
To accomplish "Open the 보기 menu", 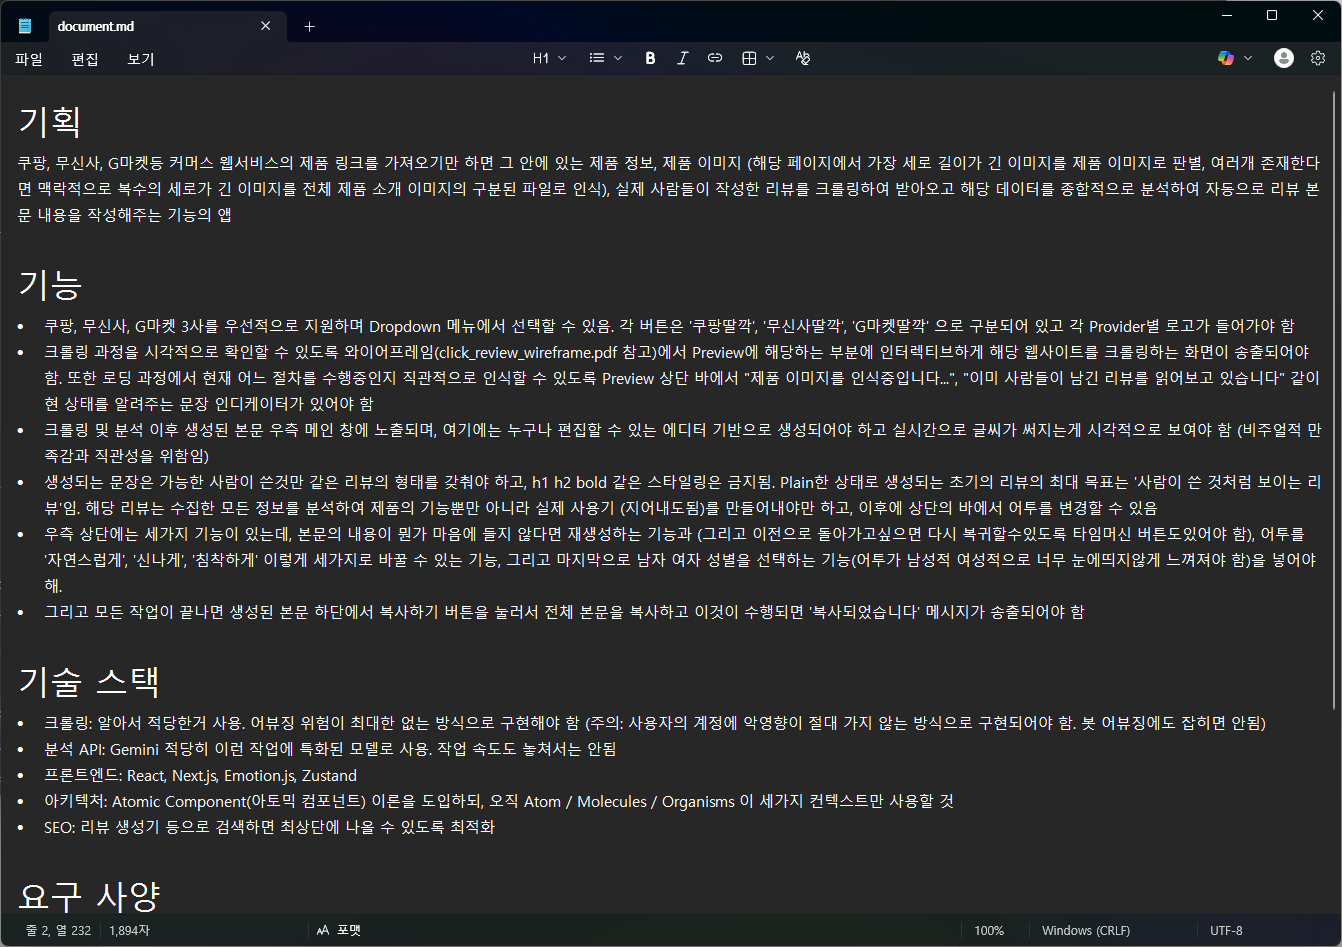I will (x=141, y=59).
